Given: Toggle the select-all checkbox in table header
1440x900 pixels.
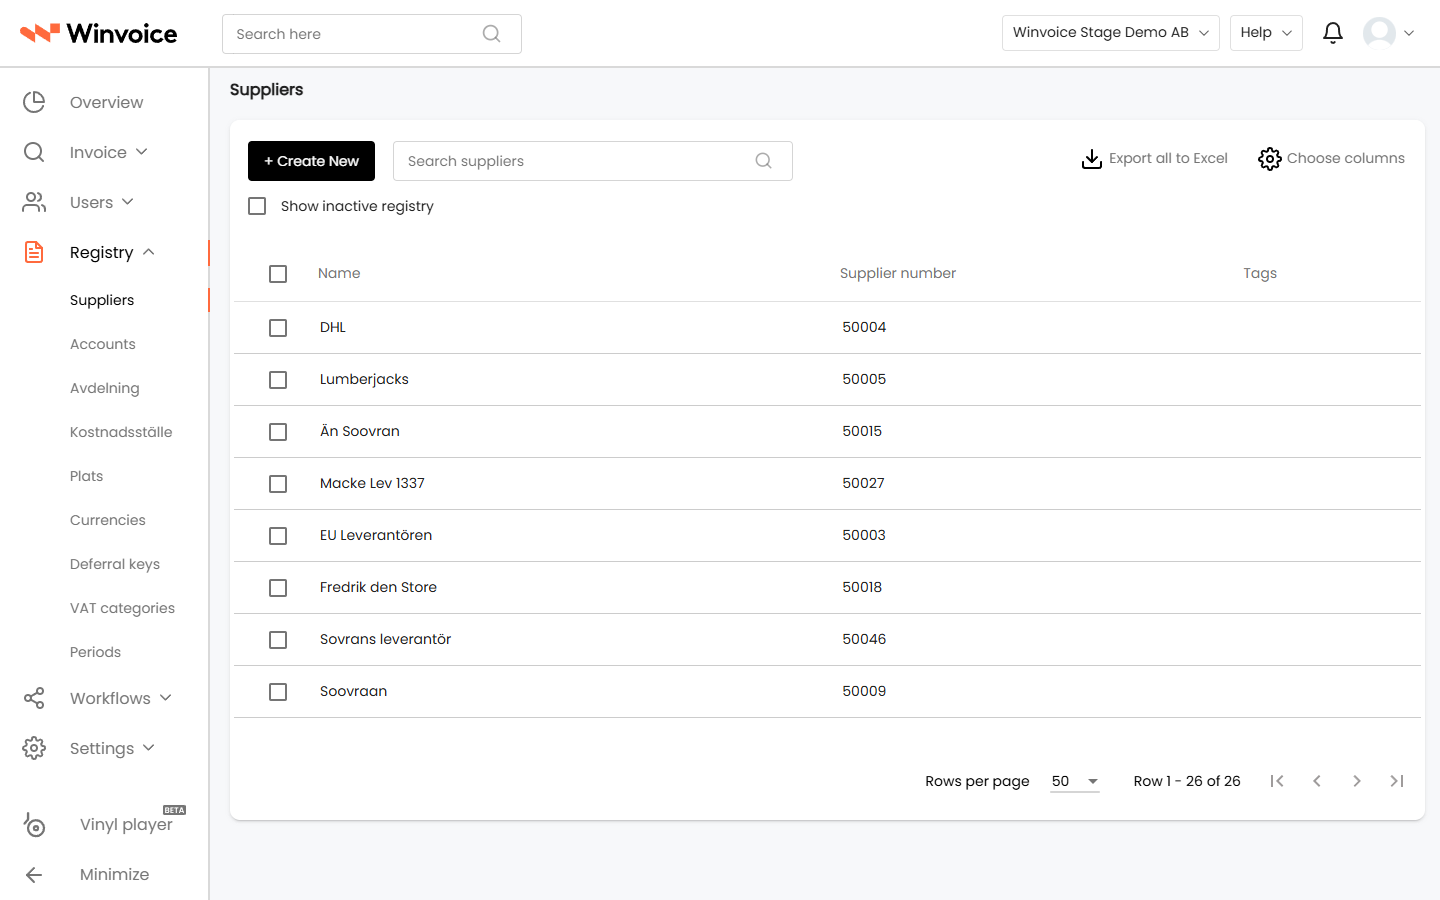Looking at the screenshot, I should [x=278, y=274].
